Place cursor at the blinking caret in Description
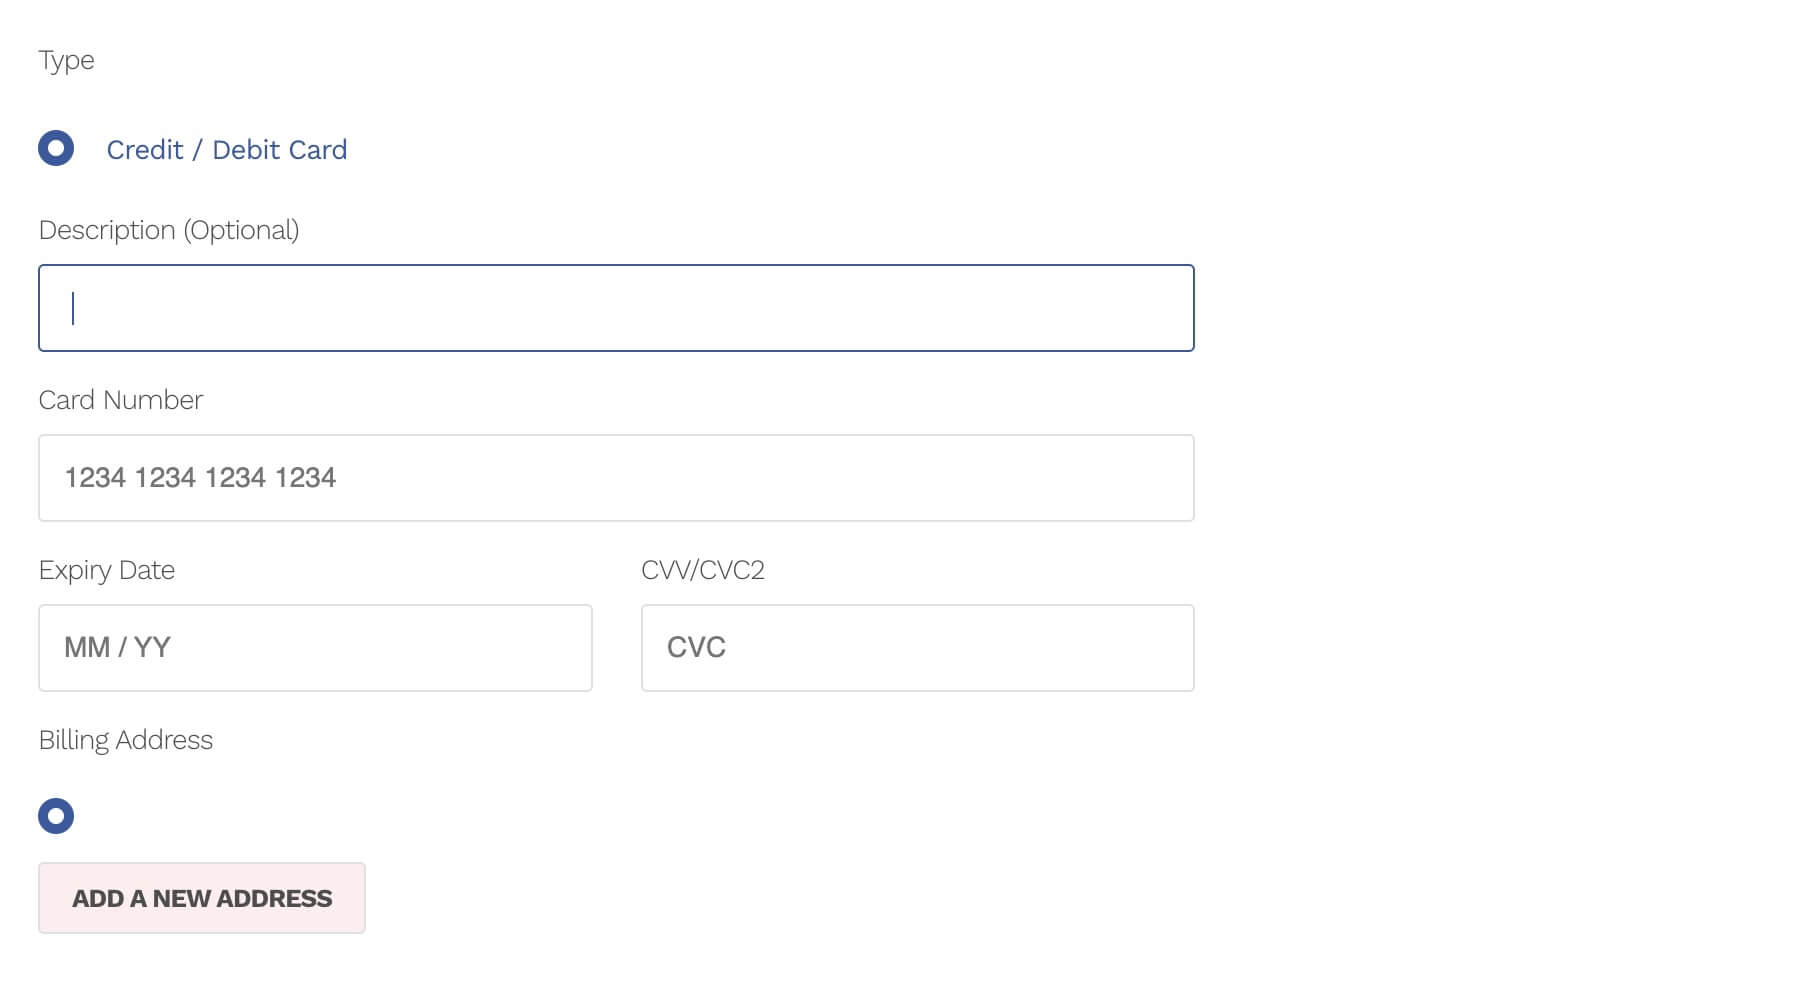Viewport: 1814px width, 996px height. point(73,308)
